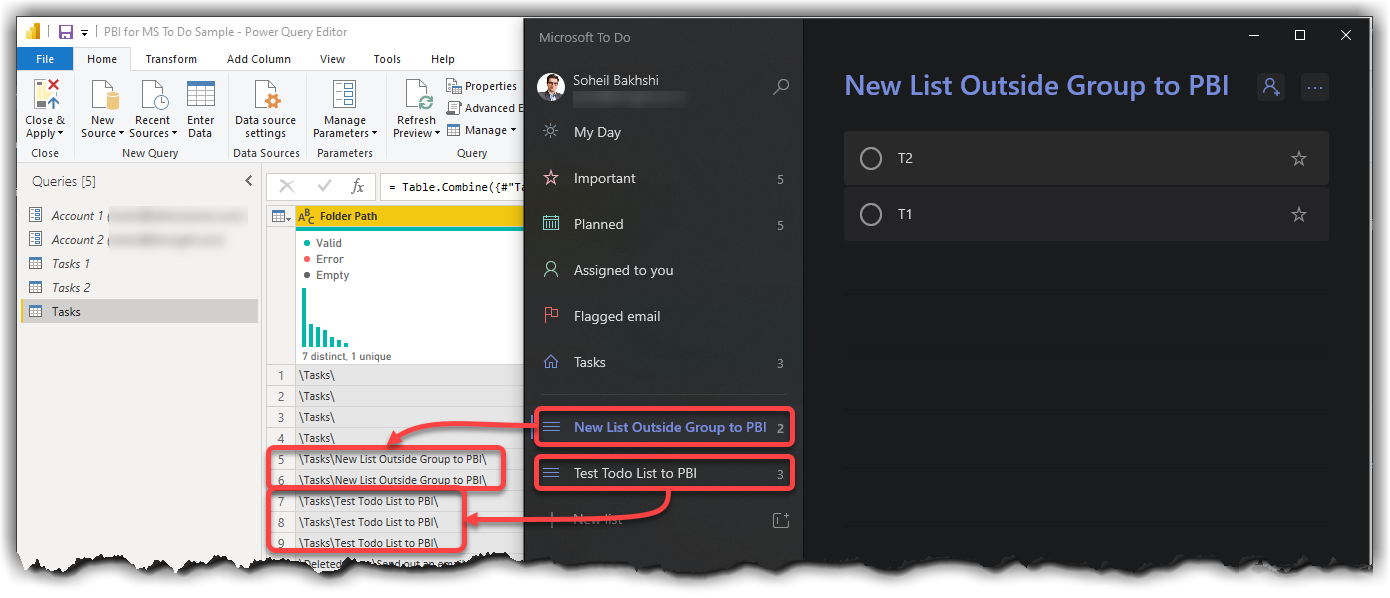Click share list icon beside list title

click(1271, 87)
